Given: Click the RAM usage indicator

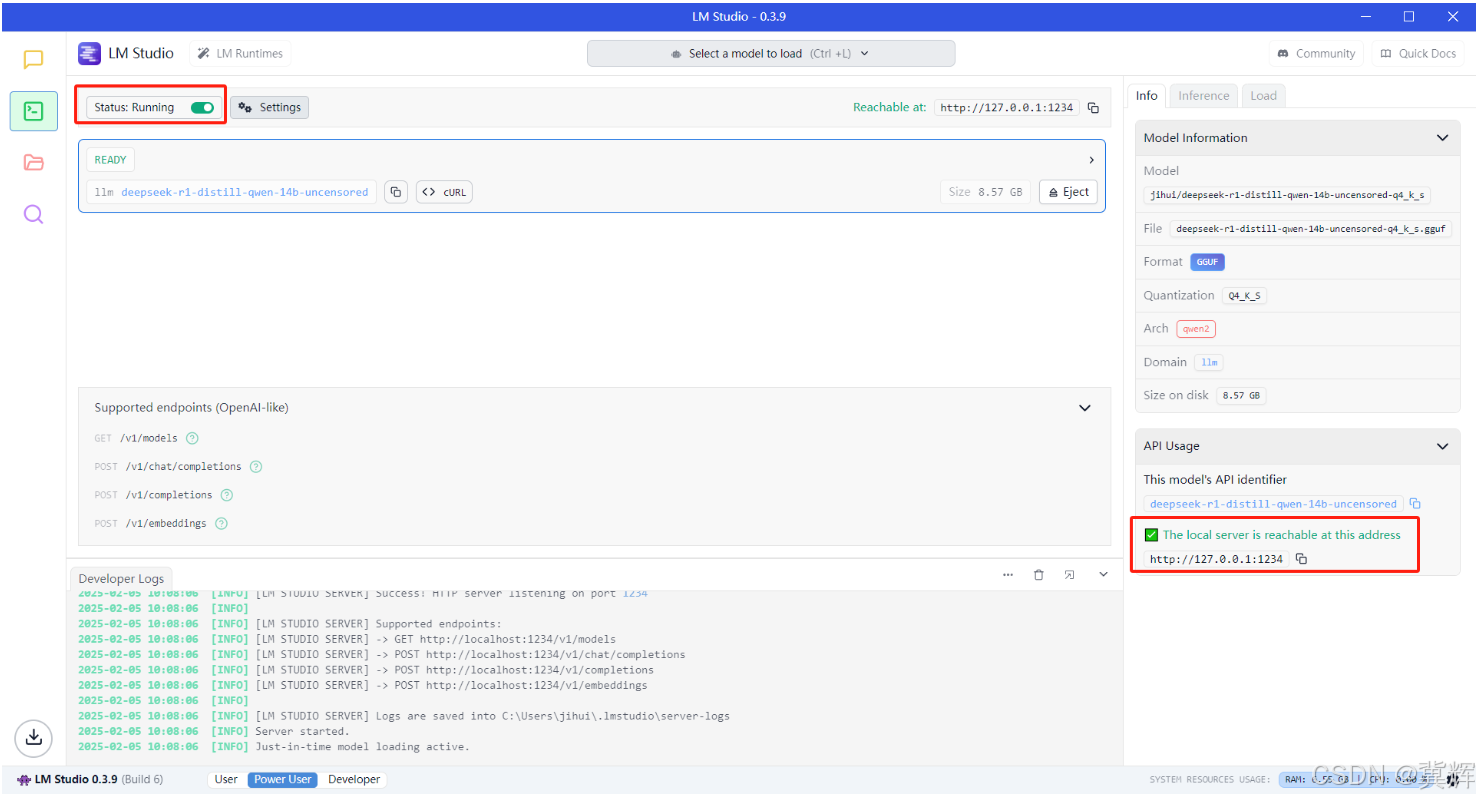Looking at the screenshot, I should click(1318, 780).
